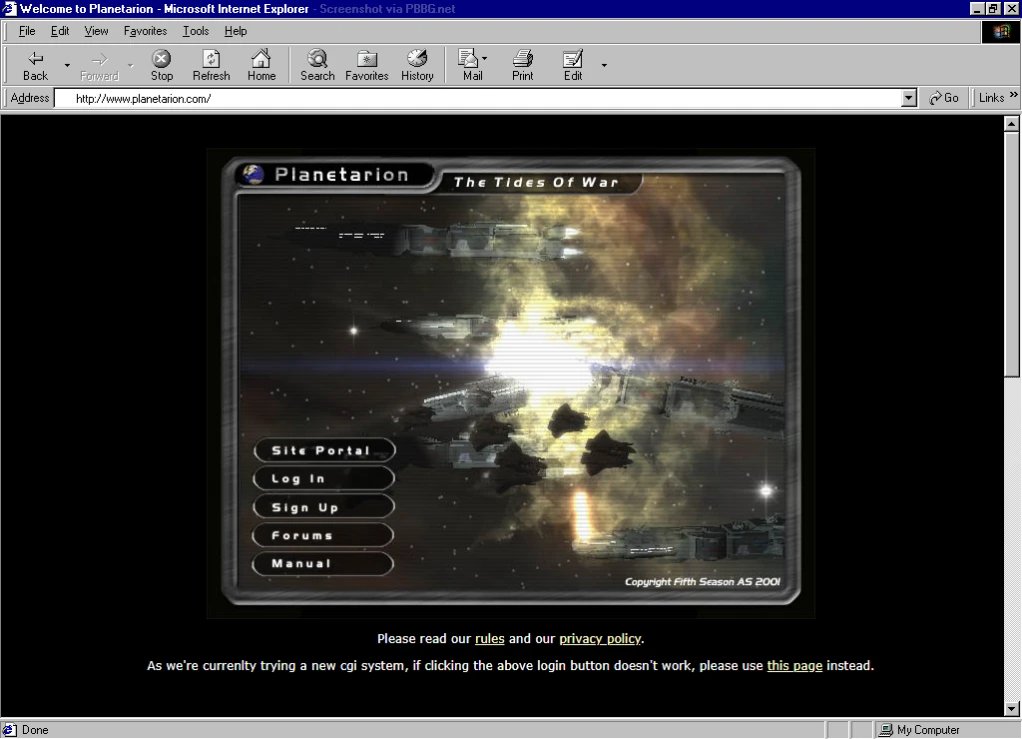Follow the rules link
The width and height of the screenshot is (1022, 739).
tap(489, 639)
